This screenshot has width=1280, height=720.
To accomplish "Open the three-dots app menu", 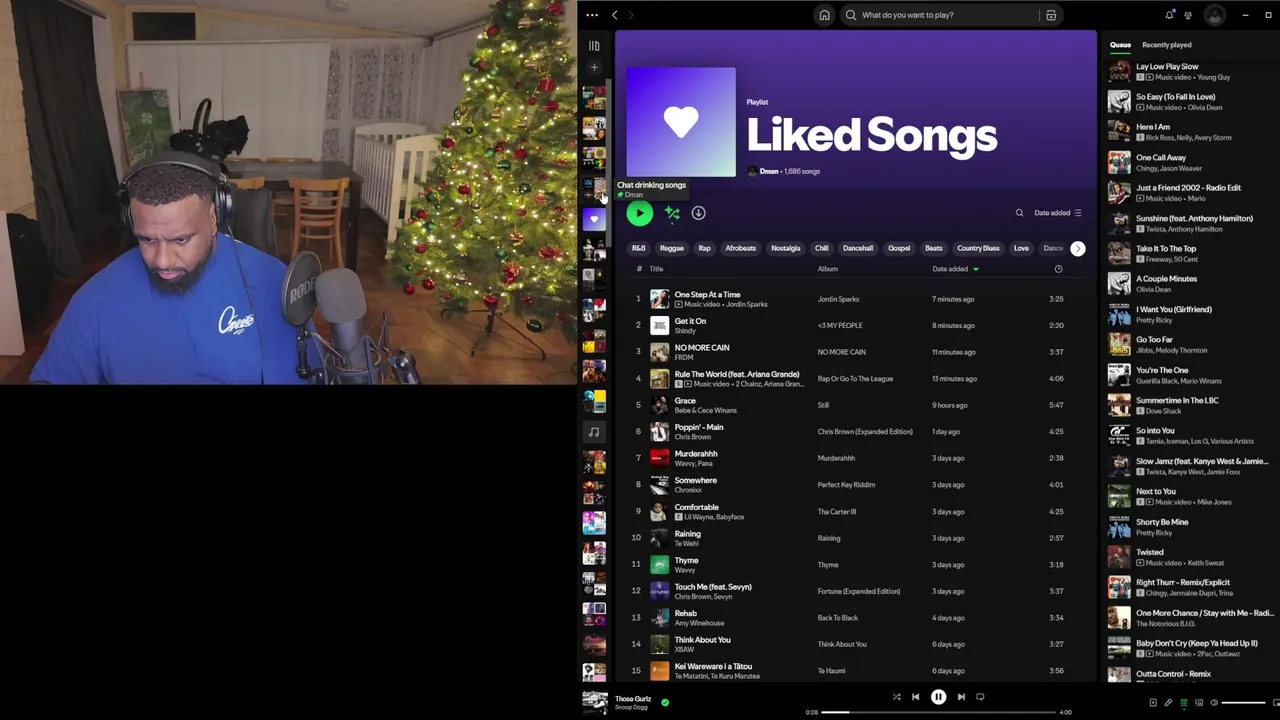I will (592, 15).
